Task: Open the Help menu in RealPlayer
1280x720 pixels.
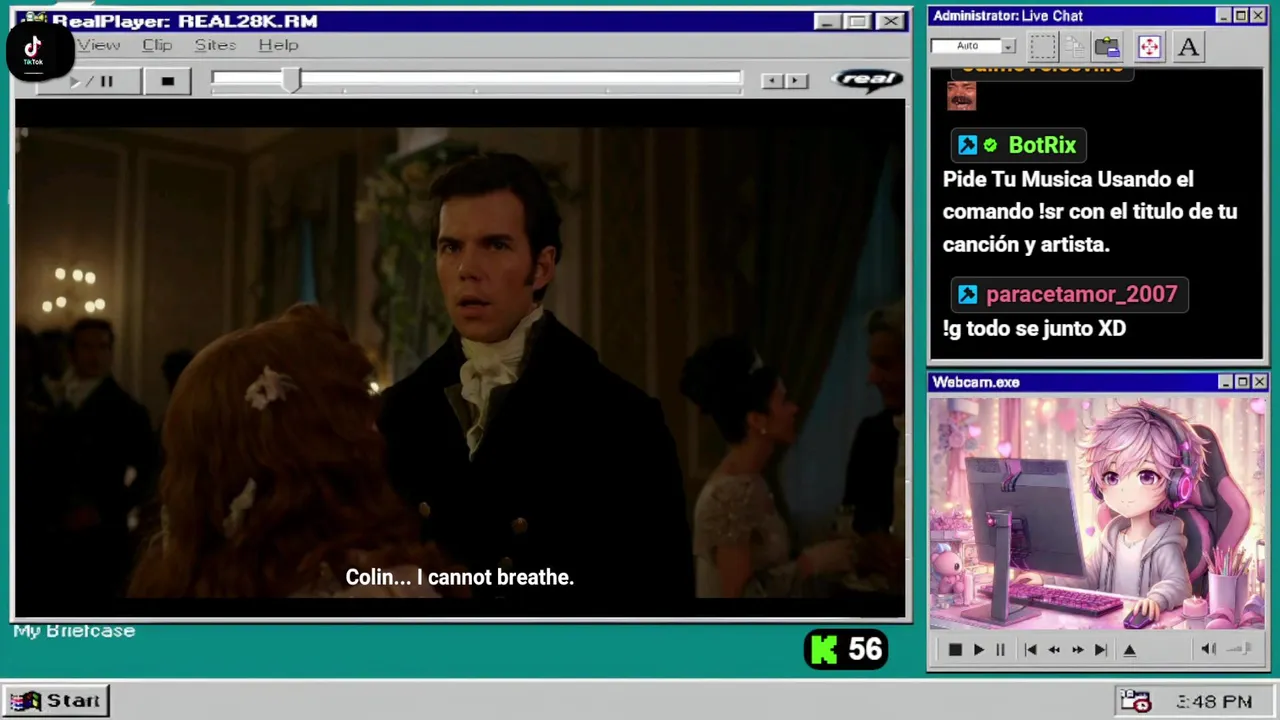Action: tap(278, 45)
